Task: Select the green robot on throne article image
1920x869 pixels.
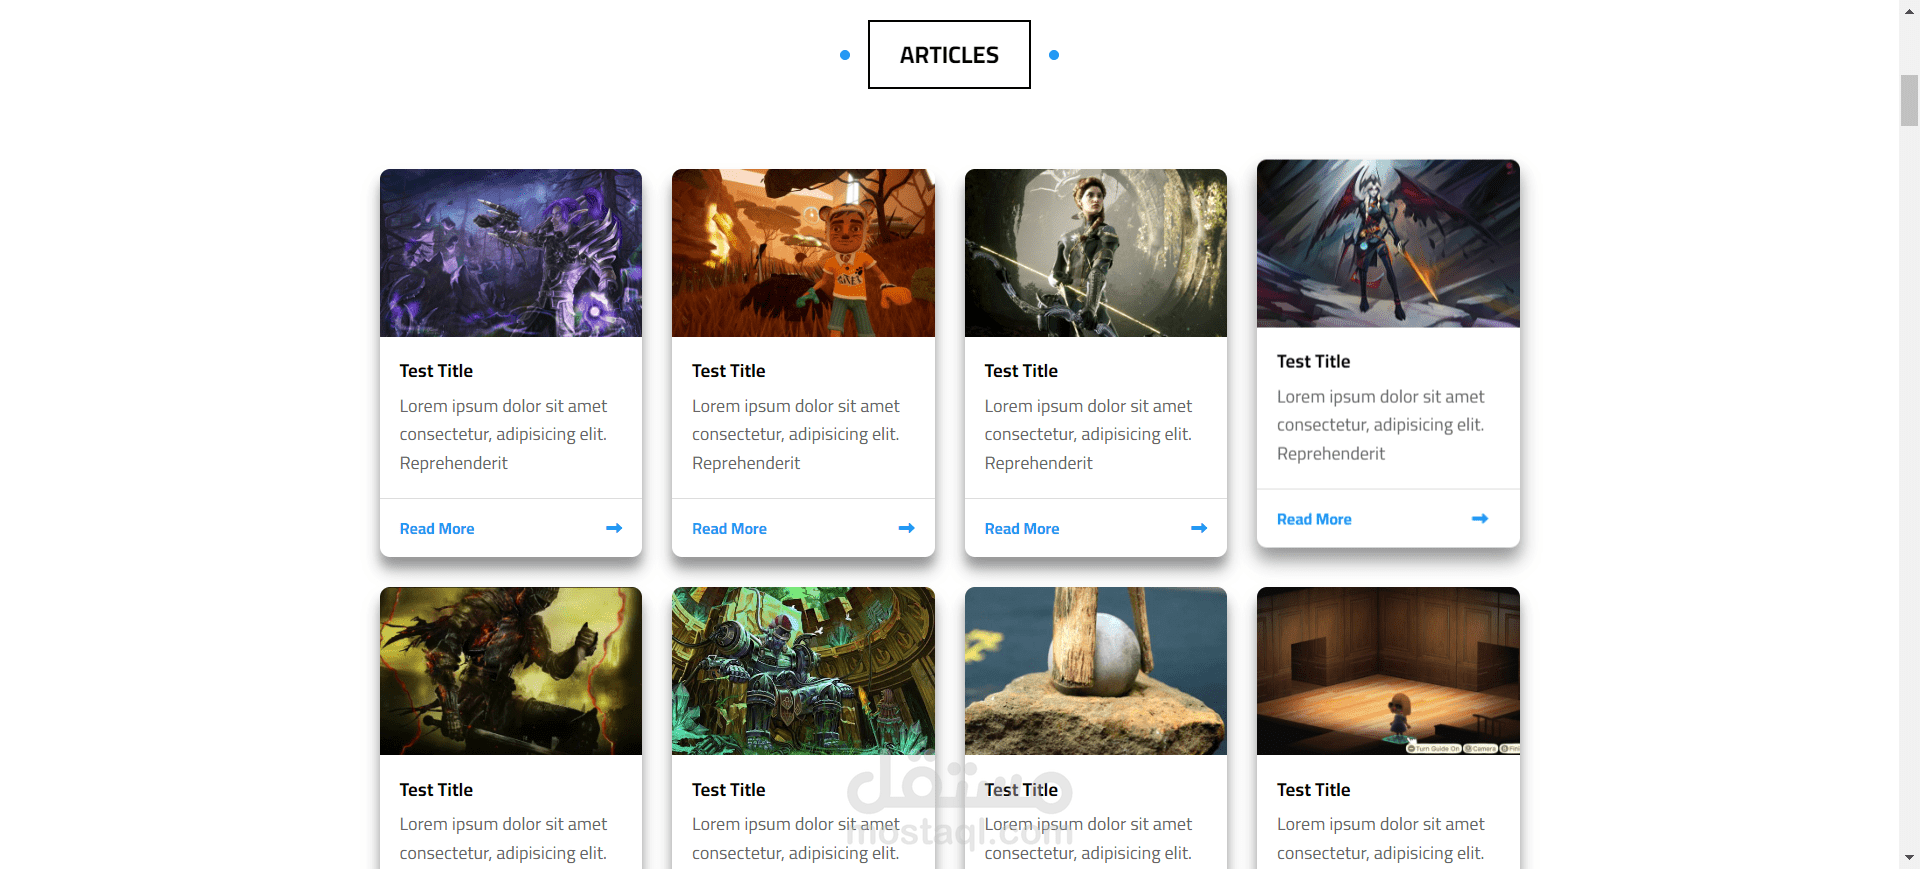Action: (803, 671)
